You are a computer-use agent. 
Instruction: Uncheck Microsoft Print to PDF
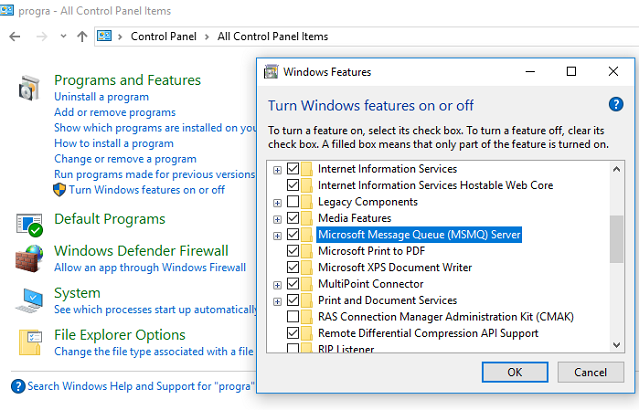[x=293, y=251]
